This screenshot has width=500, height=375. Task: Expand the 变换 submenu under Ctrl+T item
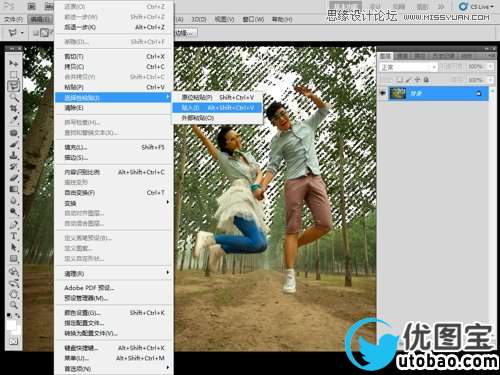114,203
